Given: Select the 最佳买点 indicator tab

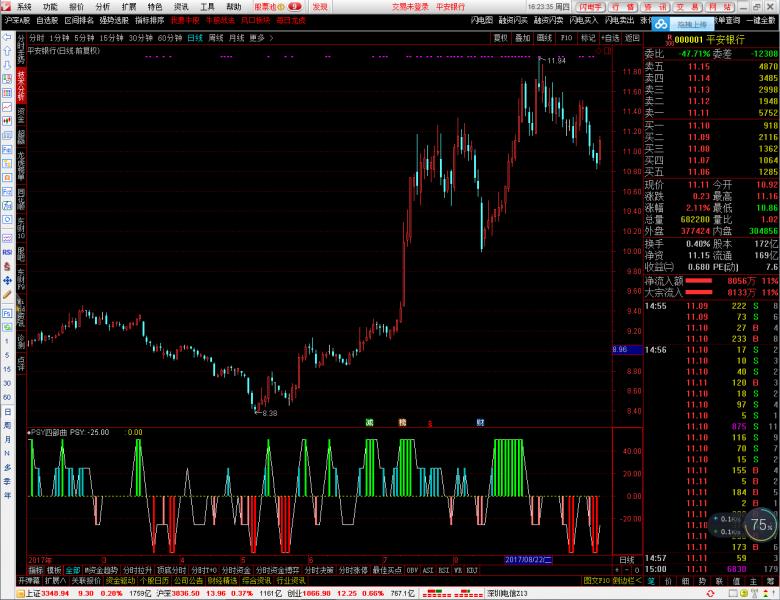Looking at the screenshot, I should point(387,570).
